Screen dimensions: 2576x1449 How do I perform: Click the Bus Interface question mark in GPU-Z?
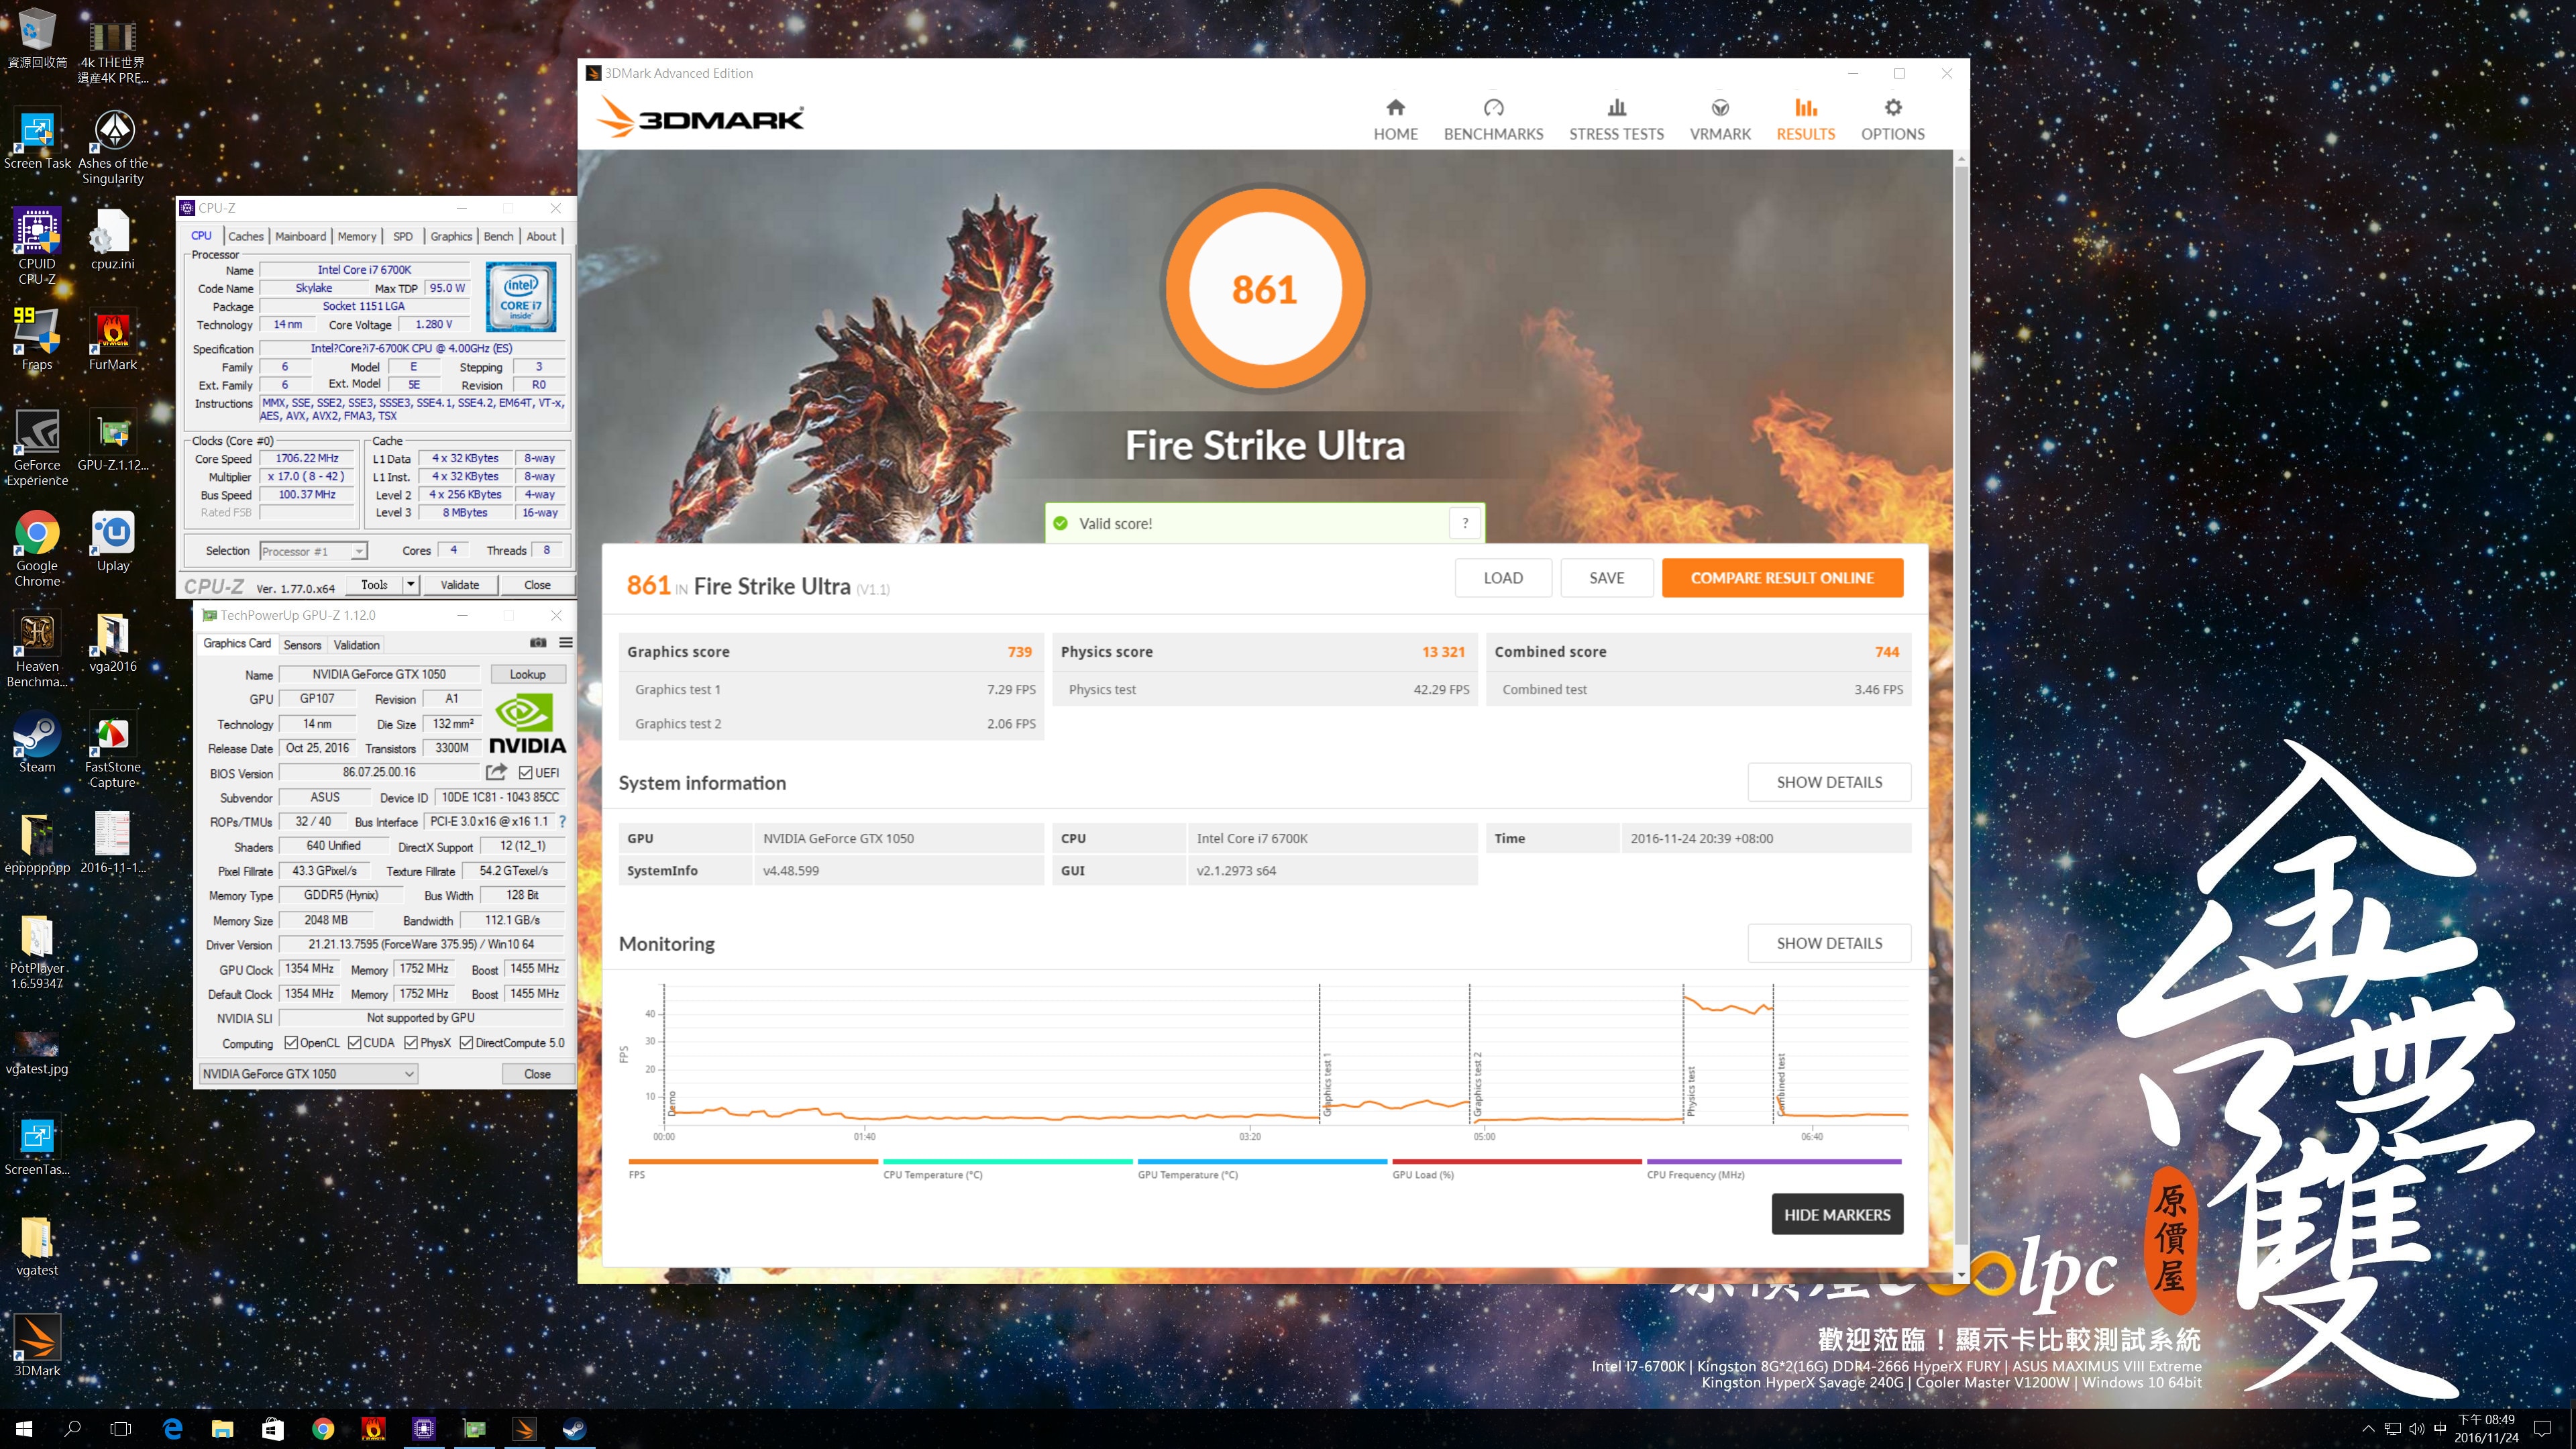(562, 821)
